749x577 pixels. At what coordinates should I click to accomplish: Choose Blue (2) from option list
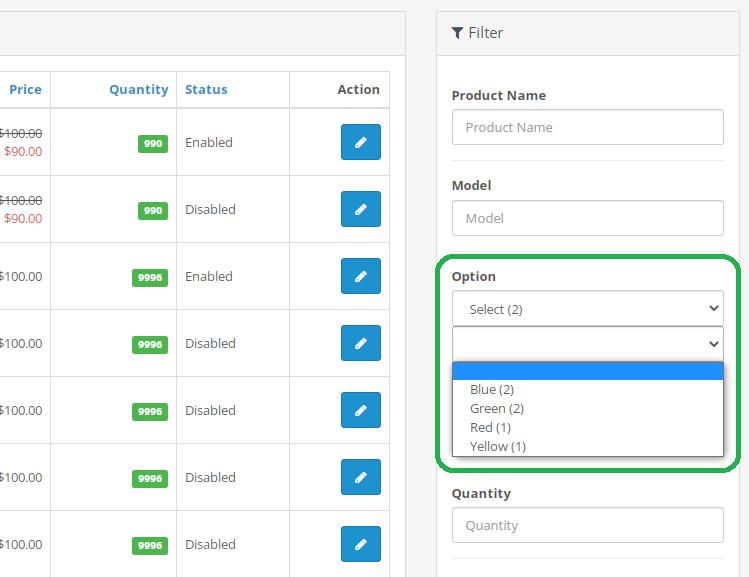[492, 389]
